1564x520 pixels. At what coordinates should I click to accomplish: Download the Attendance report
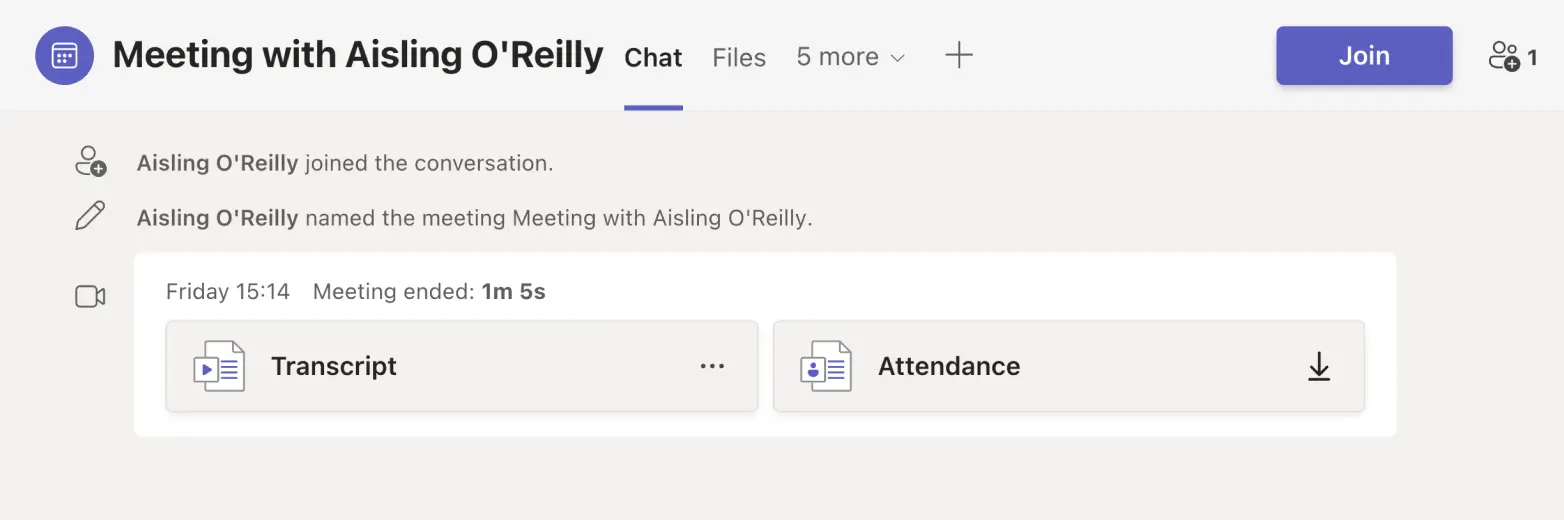coord(1319,366)
